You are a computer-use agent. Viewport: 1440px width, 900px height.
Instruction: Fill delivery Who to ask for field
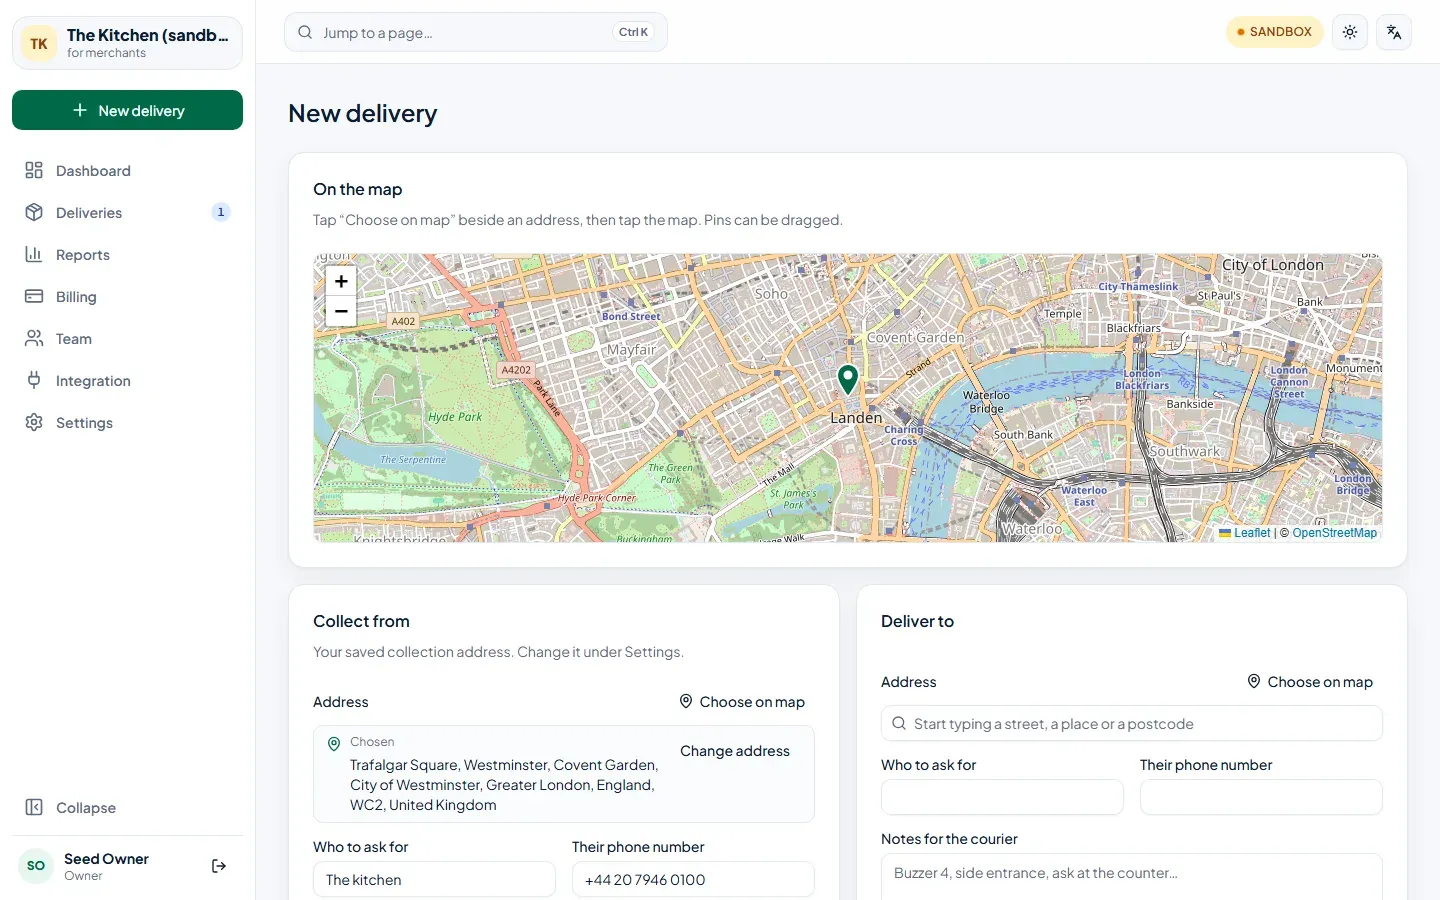click(x=1002, y=797)
